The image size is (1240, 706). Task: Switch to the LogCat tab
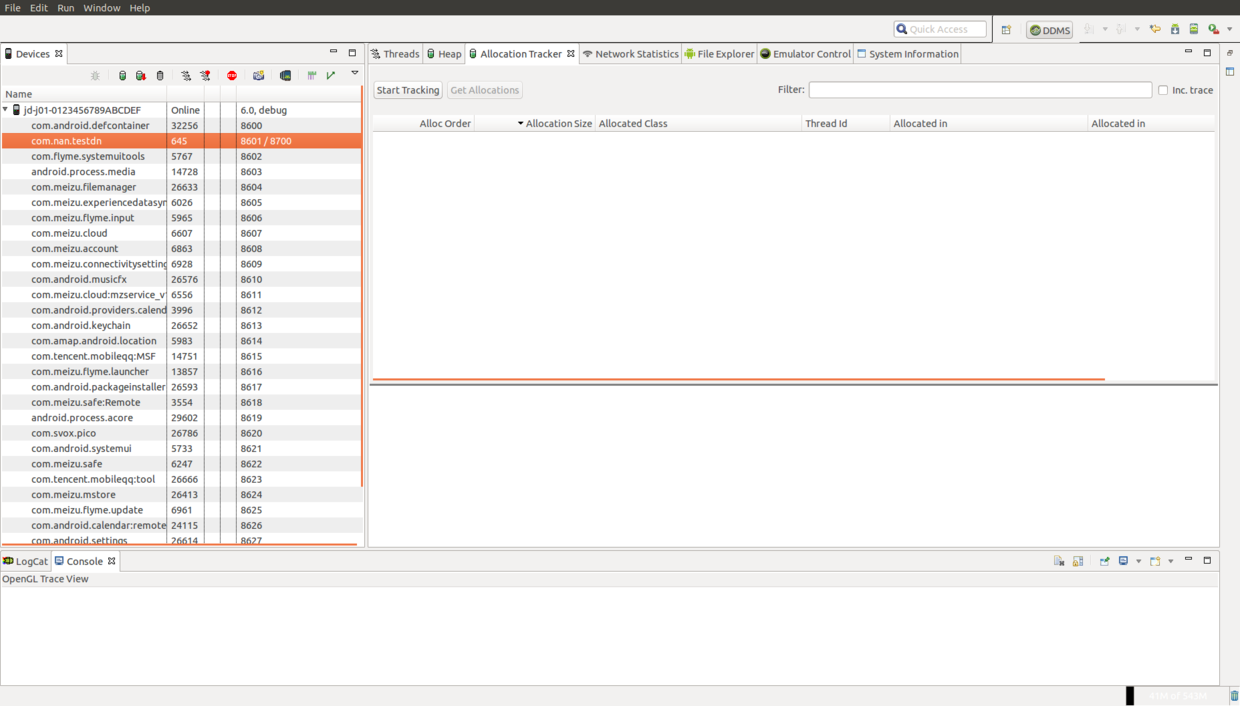25,561
